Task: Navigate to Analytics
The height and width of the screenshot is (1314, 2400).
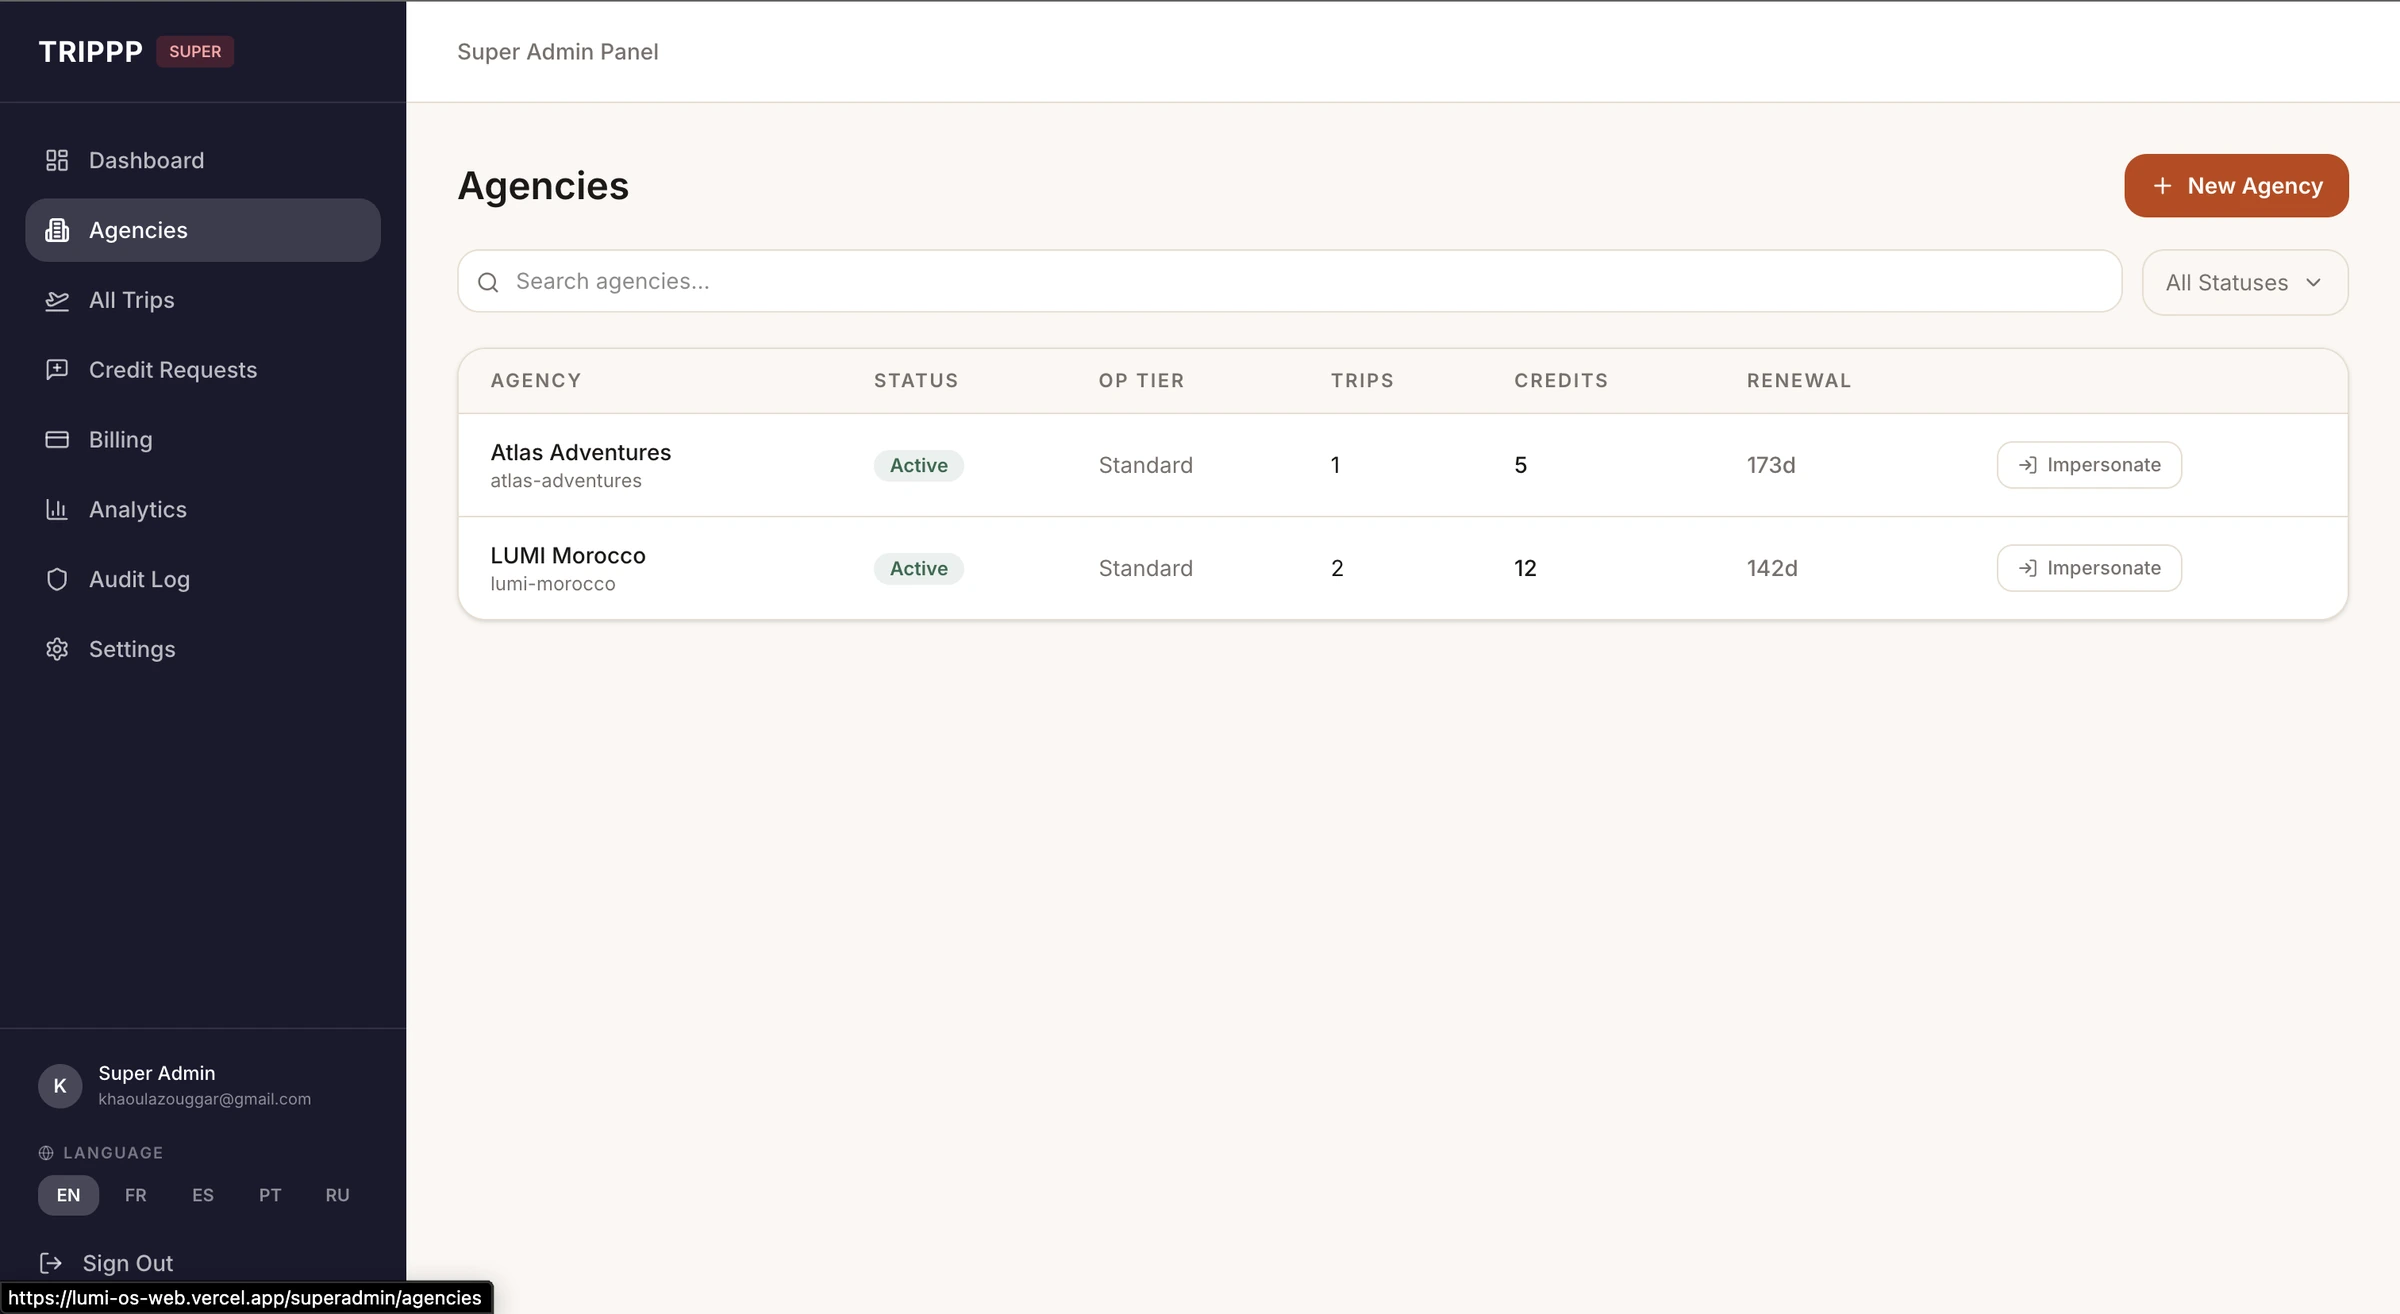Action: click(203, 509)
